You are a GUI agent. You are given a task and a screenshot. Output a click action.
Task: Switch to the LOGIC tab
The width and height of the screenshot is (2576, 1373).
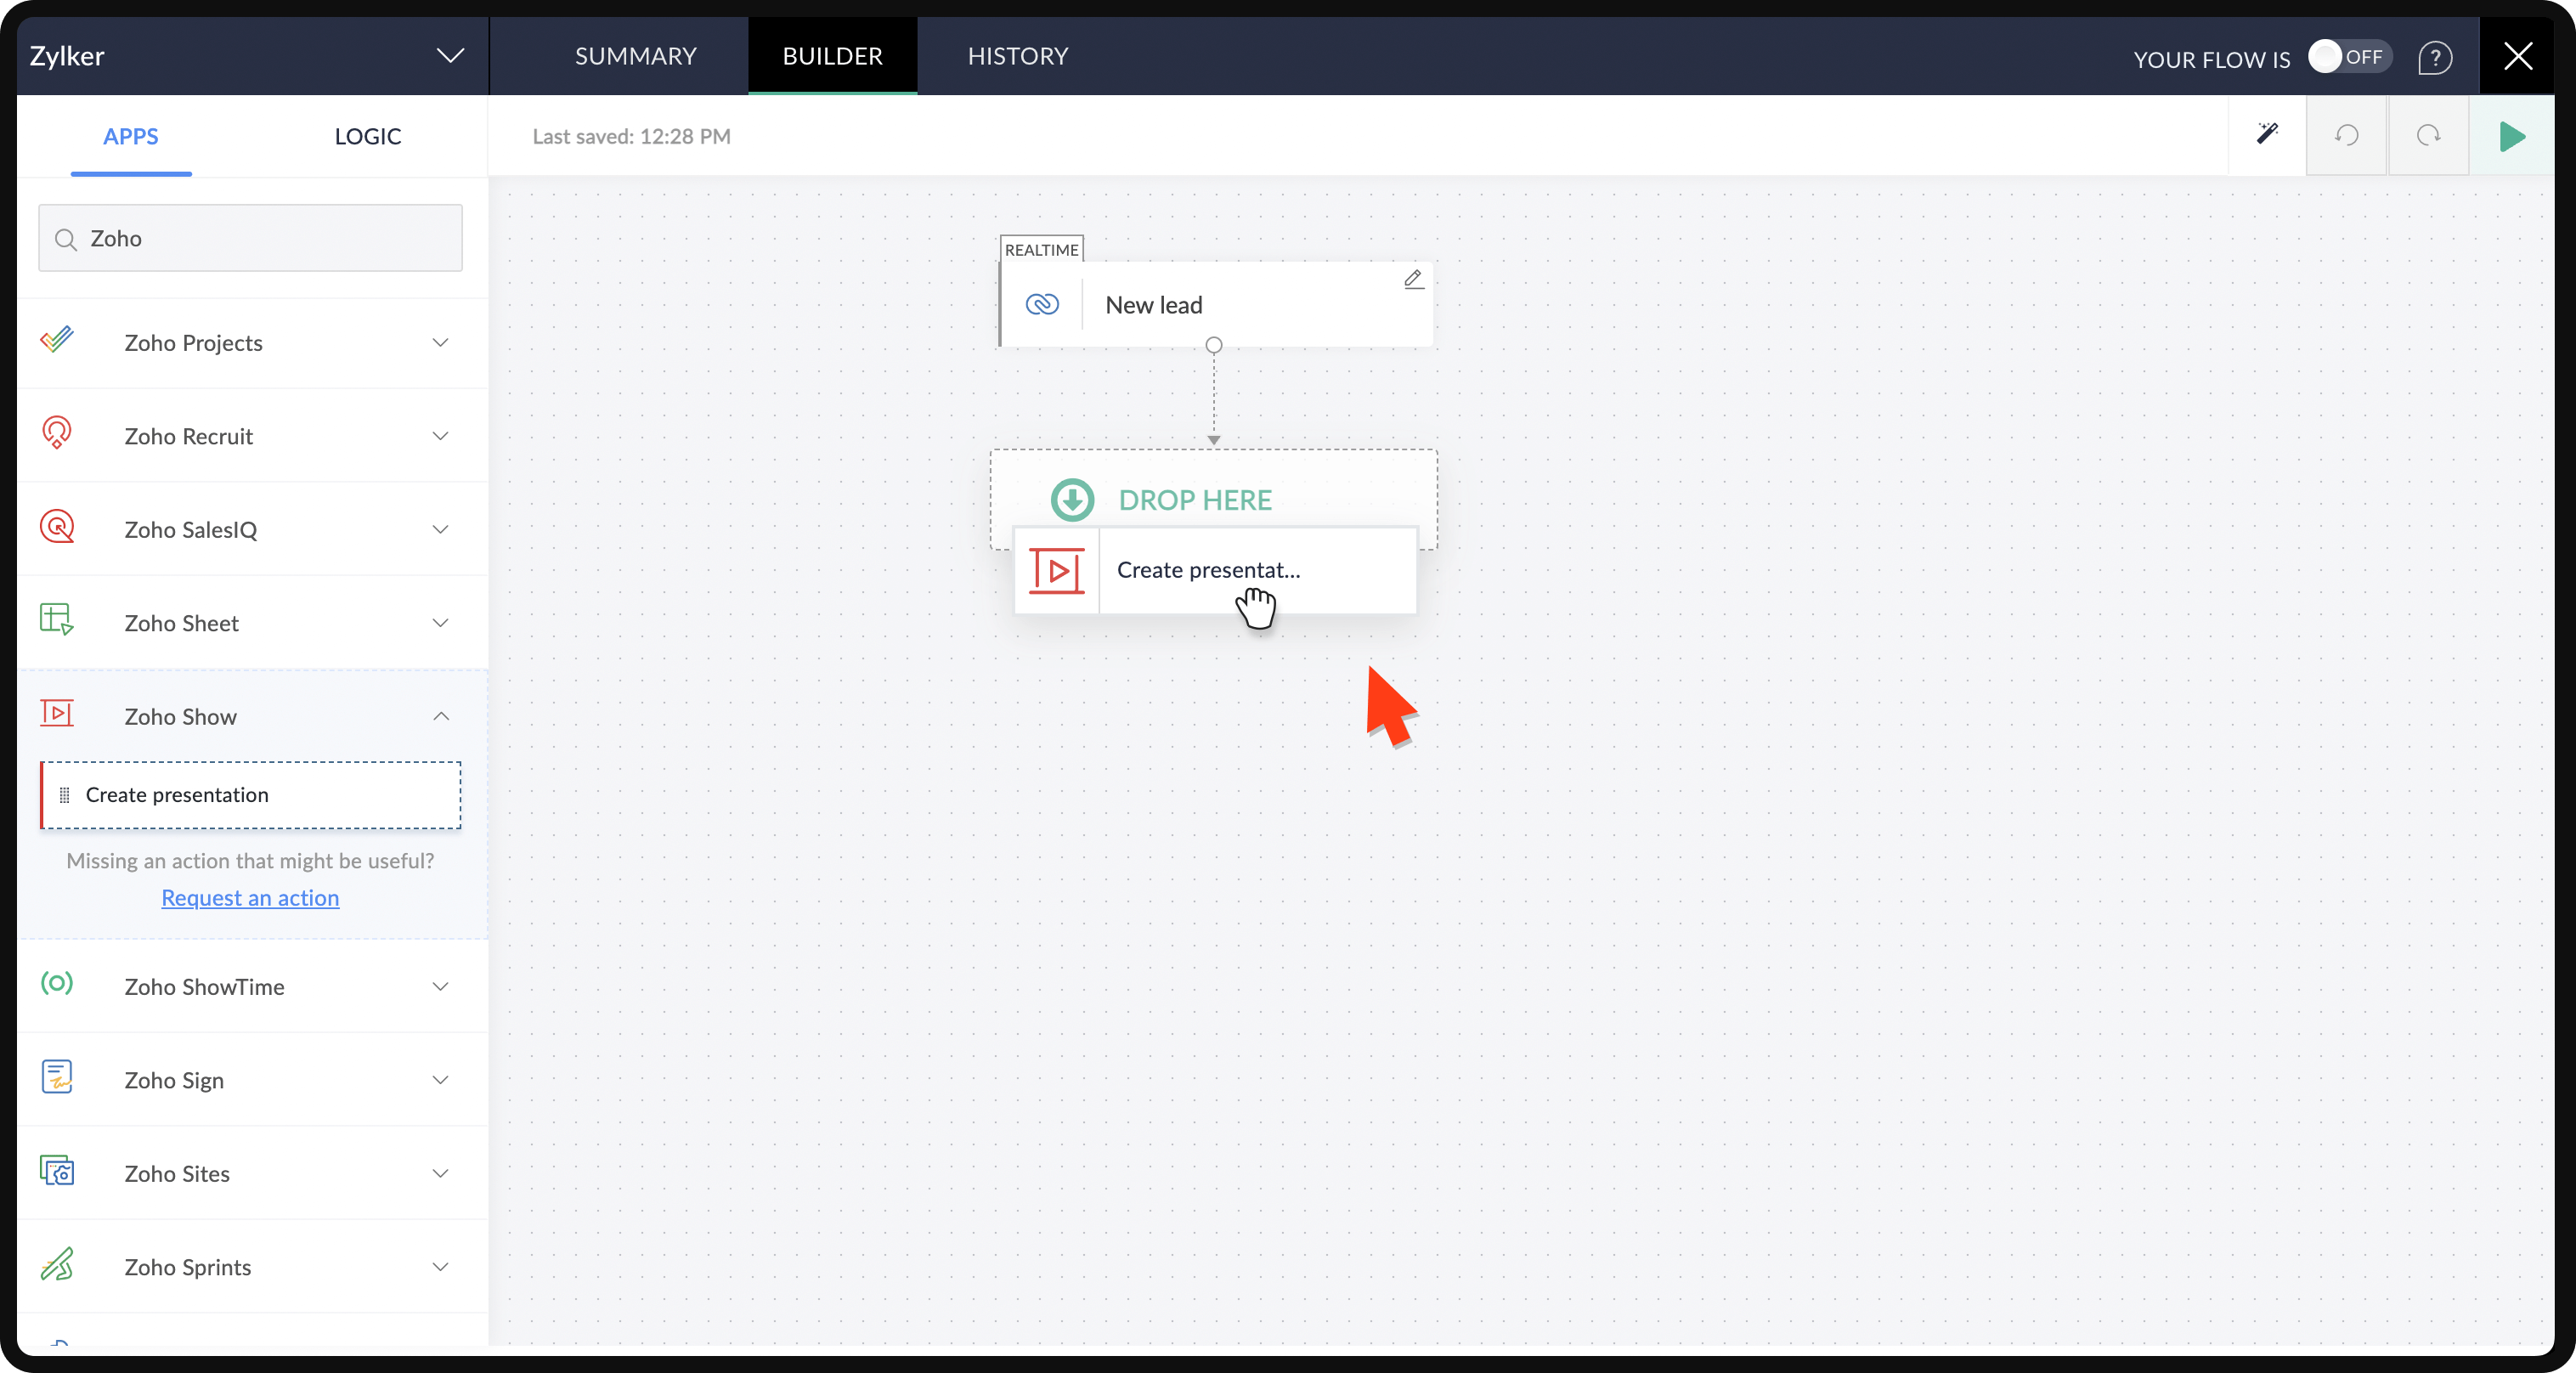[x=367, y=136]
